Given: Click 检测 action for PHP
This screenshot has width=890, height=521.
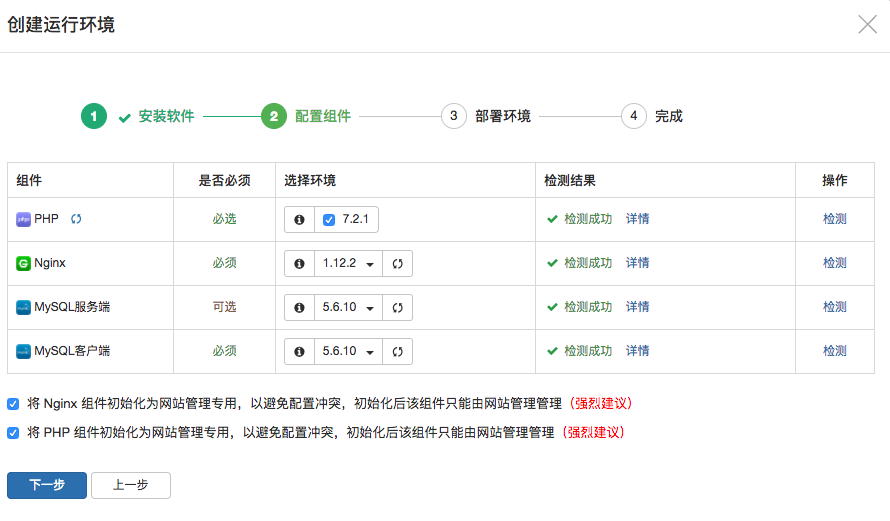Looking at the screenshot, I should tap(835, 219).
